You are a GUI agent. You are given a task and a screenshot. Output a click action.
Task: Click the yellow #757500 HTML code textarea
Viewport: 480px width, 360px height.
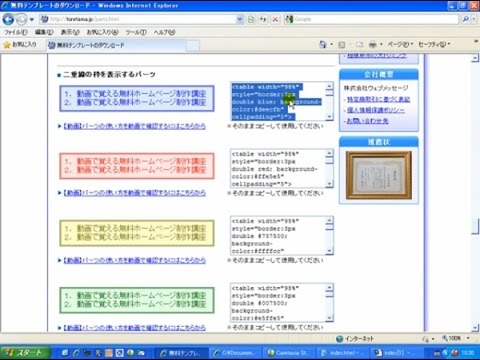[x=282, y=235]
